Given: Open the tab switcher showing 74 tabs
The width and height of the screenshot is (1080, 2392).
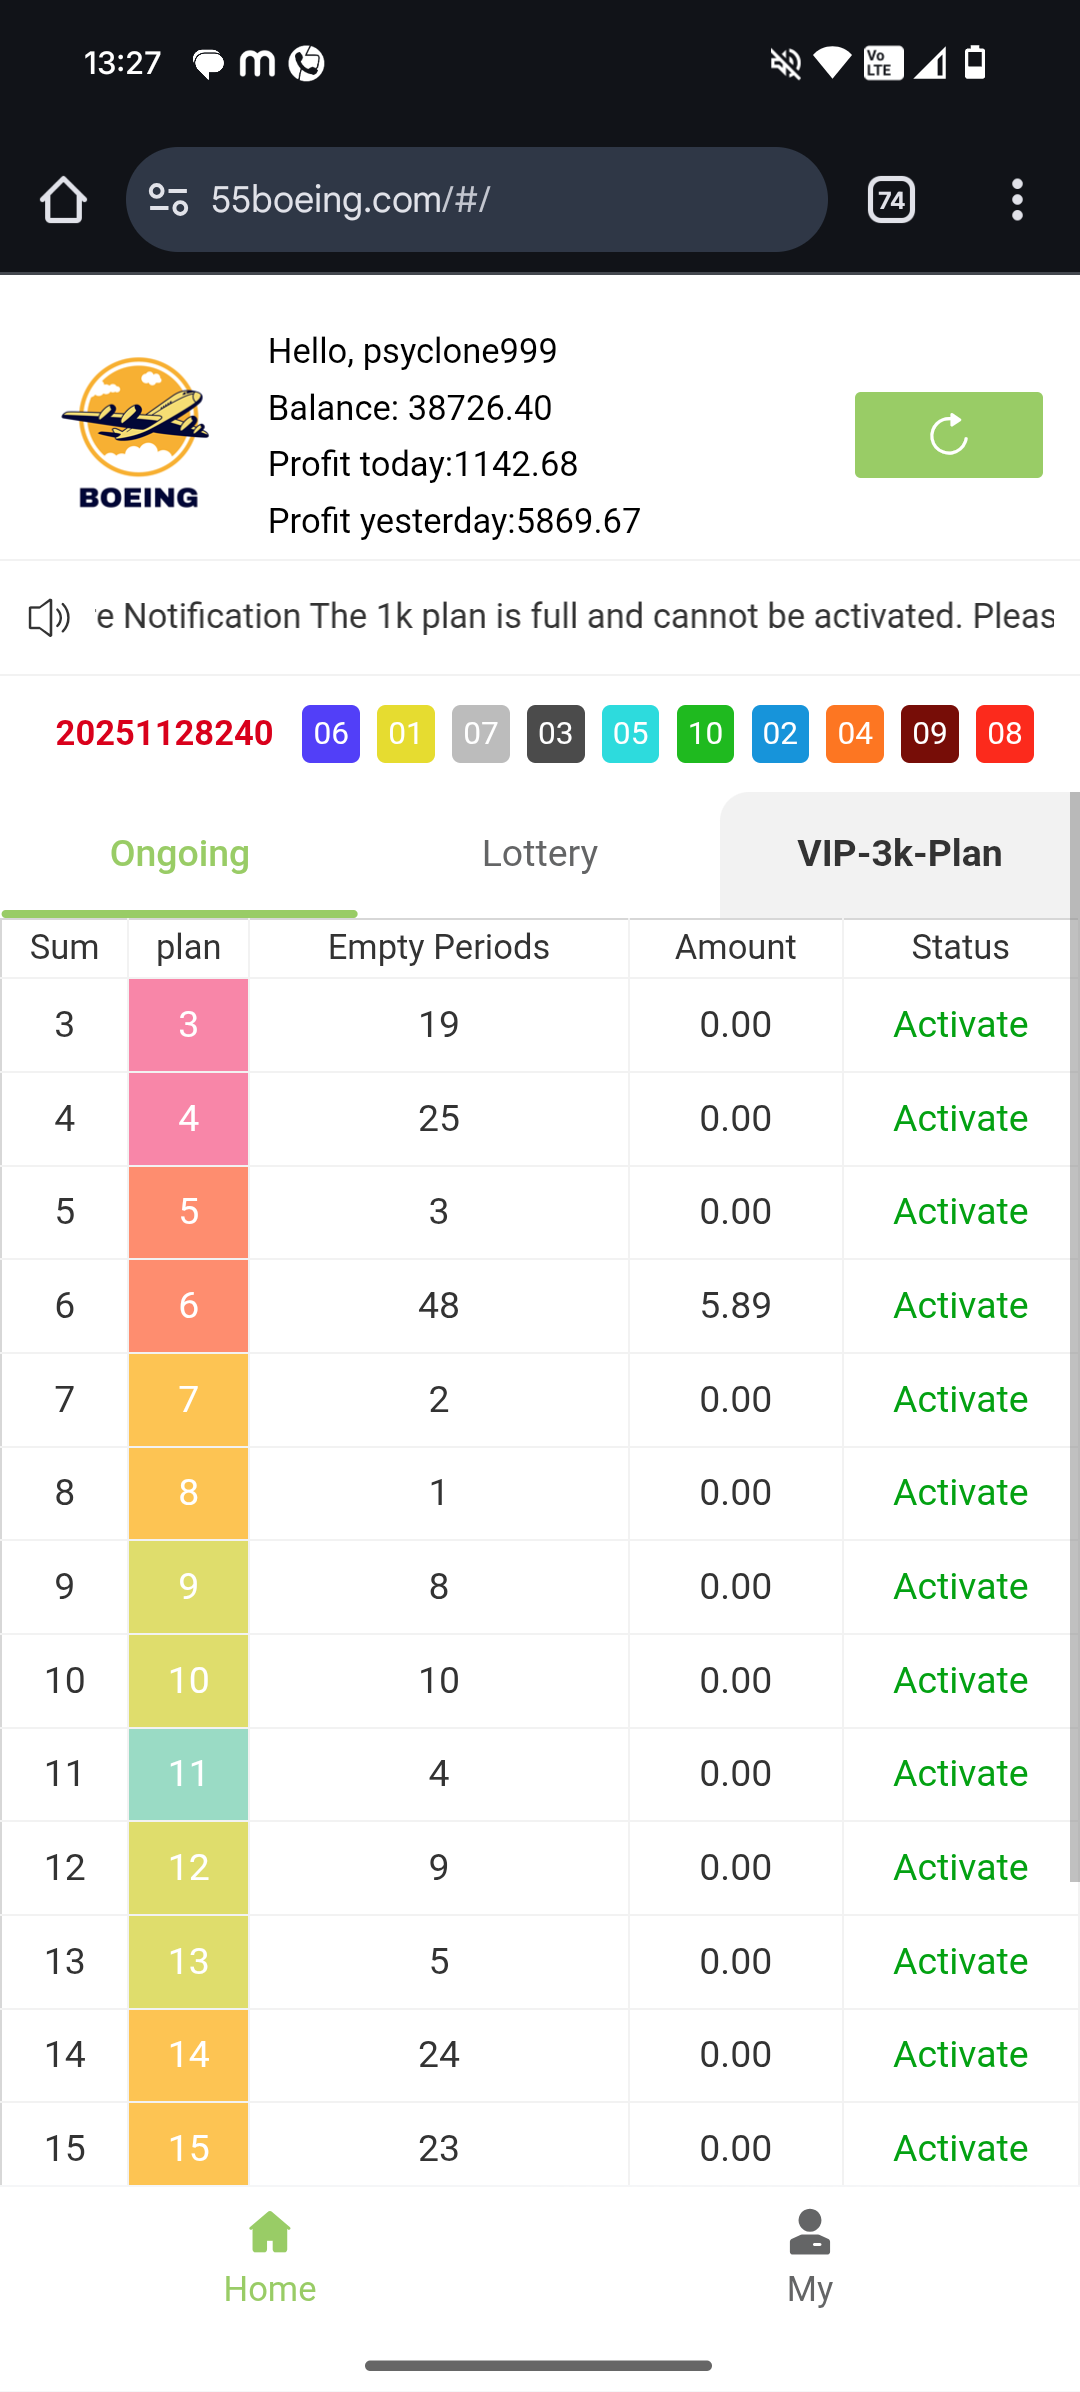Looking at the screenshot, I should (x=890, y=200).
